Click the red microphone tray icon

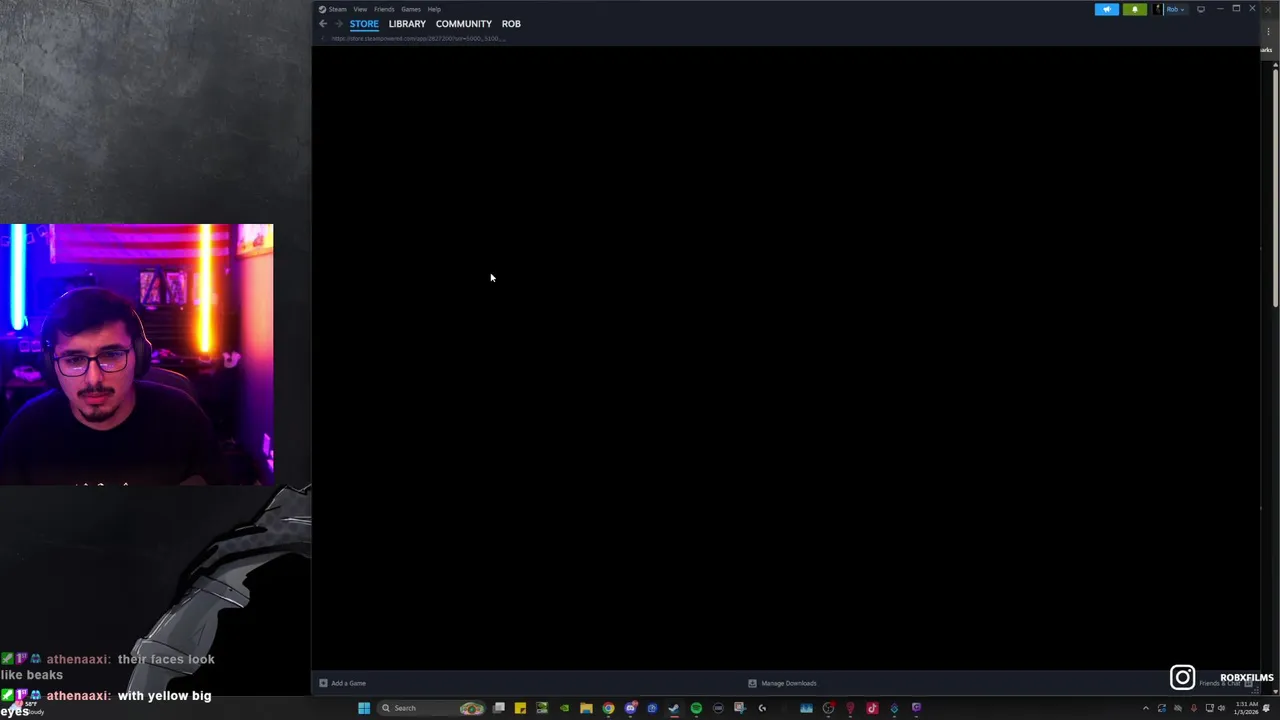tap(1194, 708)
